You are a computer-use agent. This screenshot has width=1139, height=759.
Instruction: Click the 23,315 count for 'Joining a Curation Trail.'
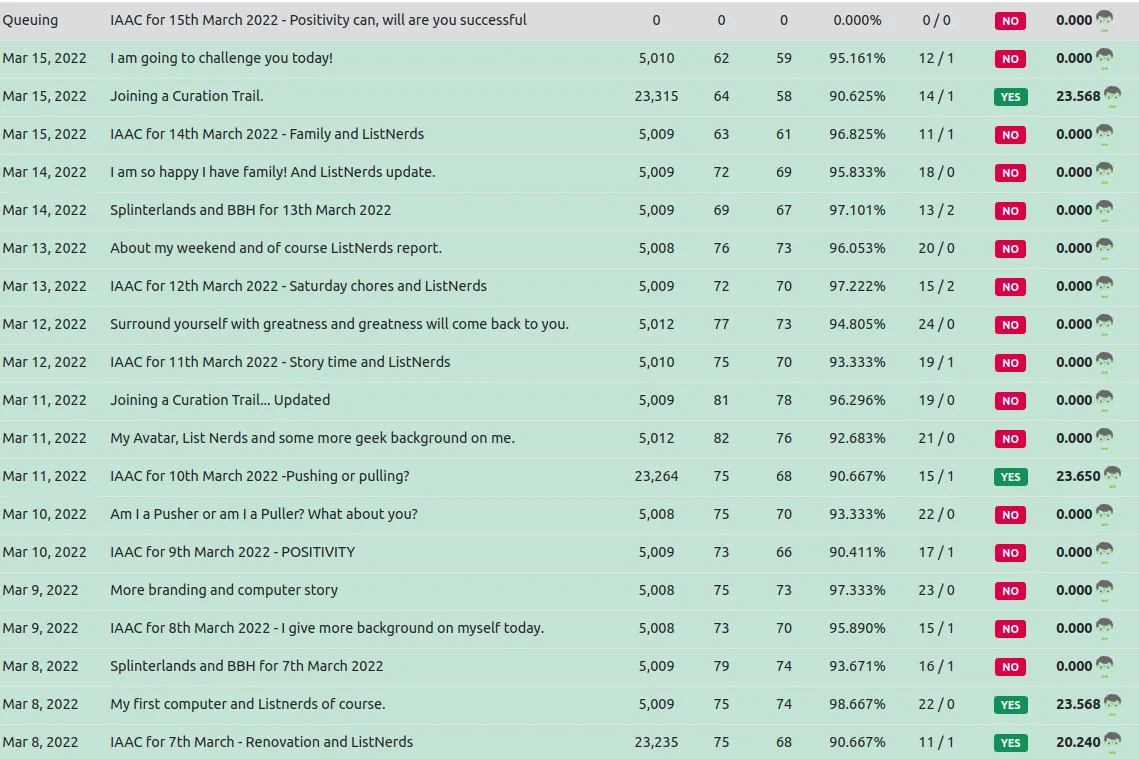(656, 96)
